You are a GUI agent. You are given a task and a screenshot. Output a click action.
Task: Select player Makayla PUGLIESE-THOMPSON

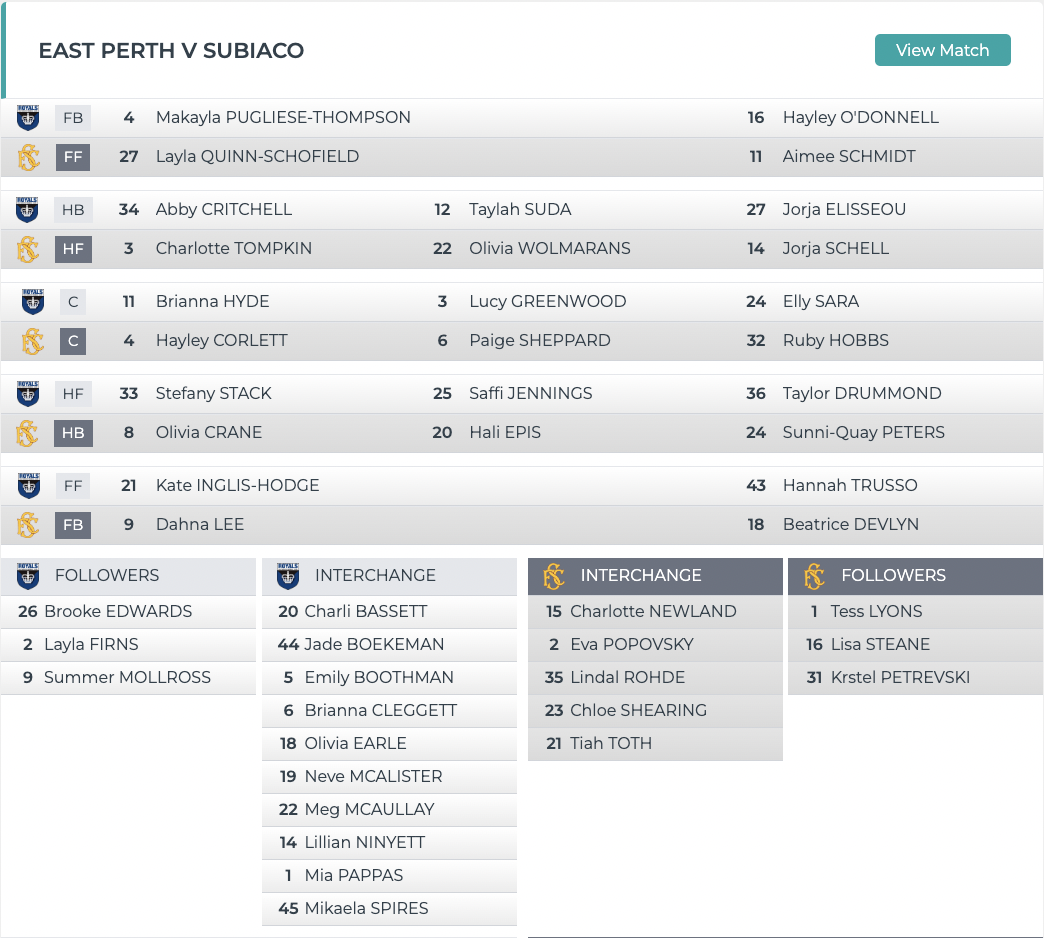click(x=283, y=117)
